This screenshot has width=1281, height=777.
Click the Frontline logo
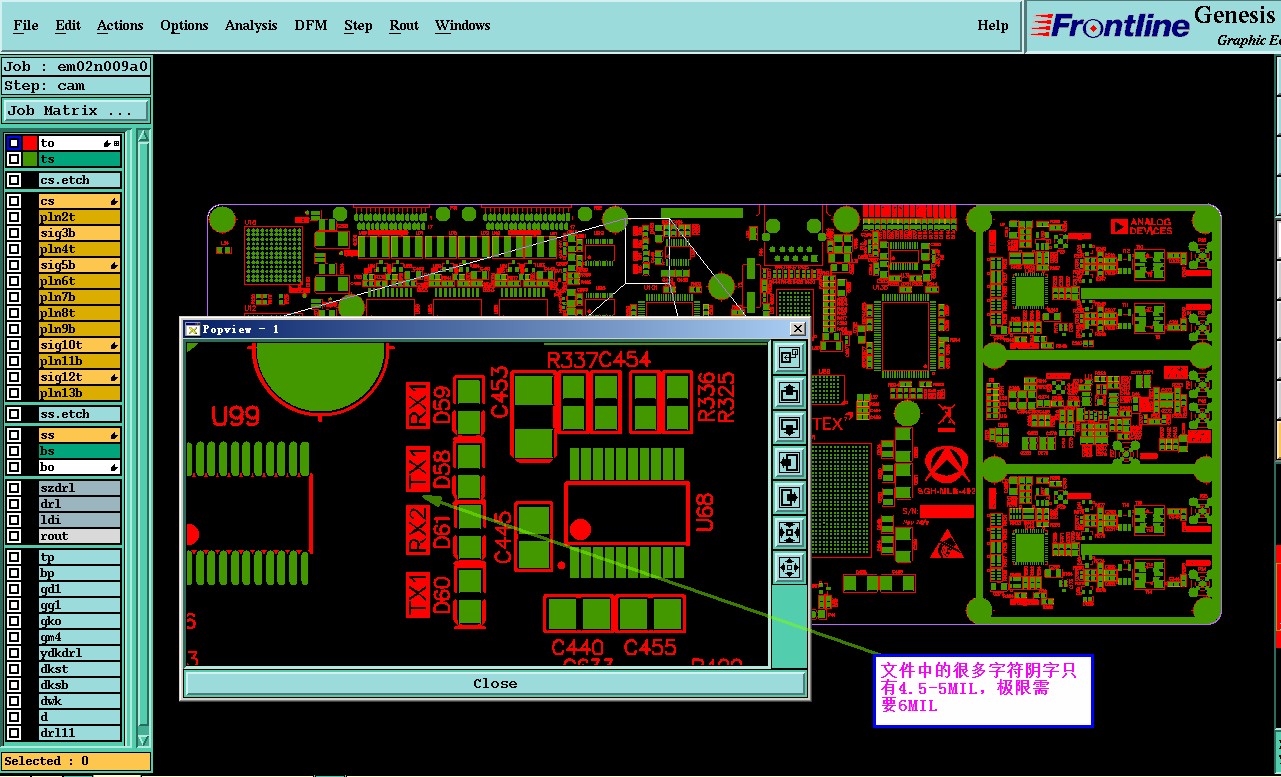1110,25
